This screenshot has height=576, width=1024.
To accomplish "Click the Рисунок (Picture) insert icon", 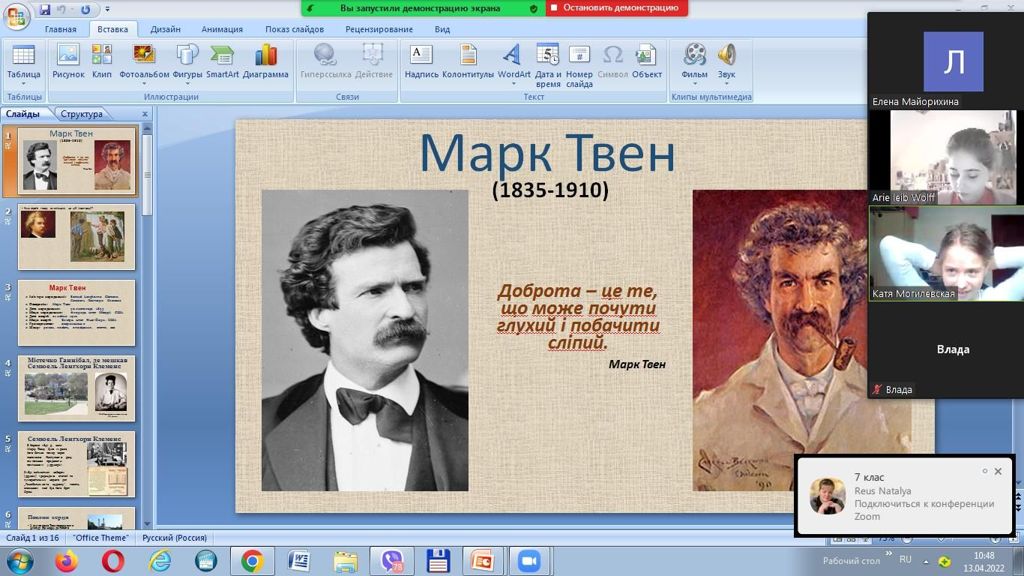I will [x=68, y=61].
